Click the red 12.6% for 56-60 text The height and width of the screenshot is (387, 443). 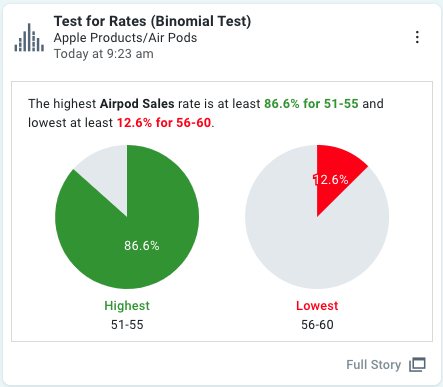(164, 123)
